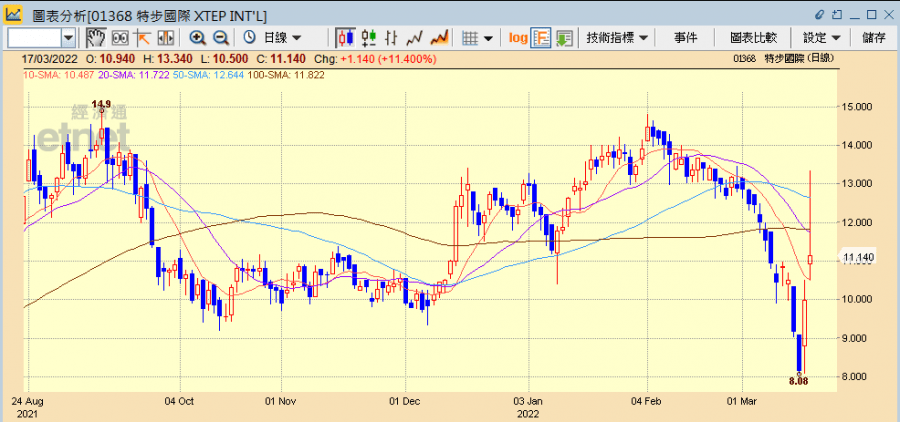Switch to mountain area chart type
The width and height of the screenshot is (900, 422).
439,38
